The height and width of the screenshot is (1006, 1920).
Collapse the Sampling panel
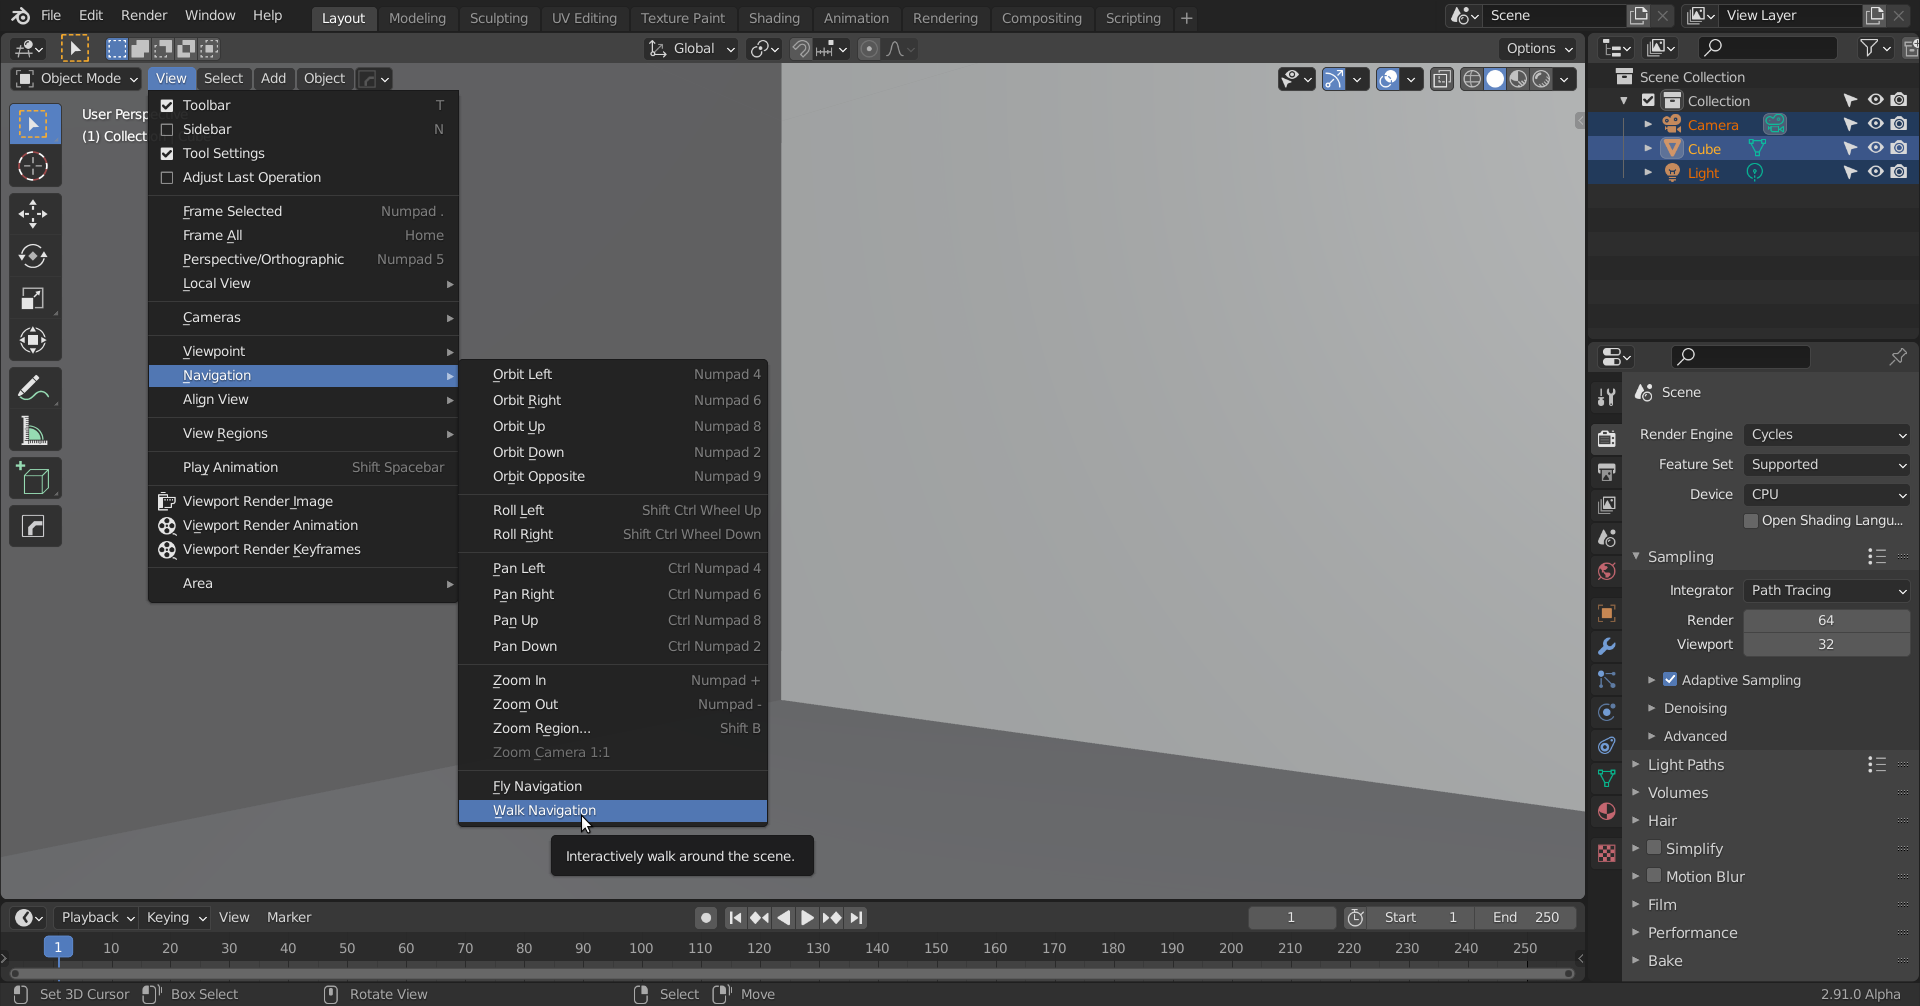pyautogui.click(x=1636, y=556)
